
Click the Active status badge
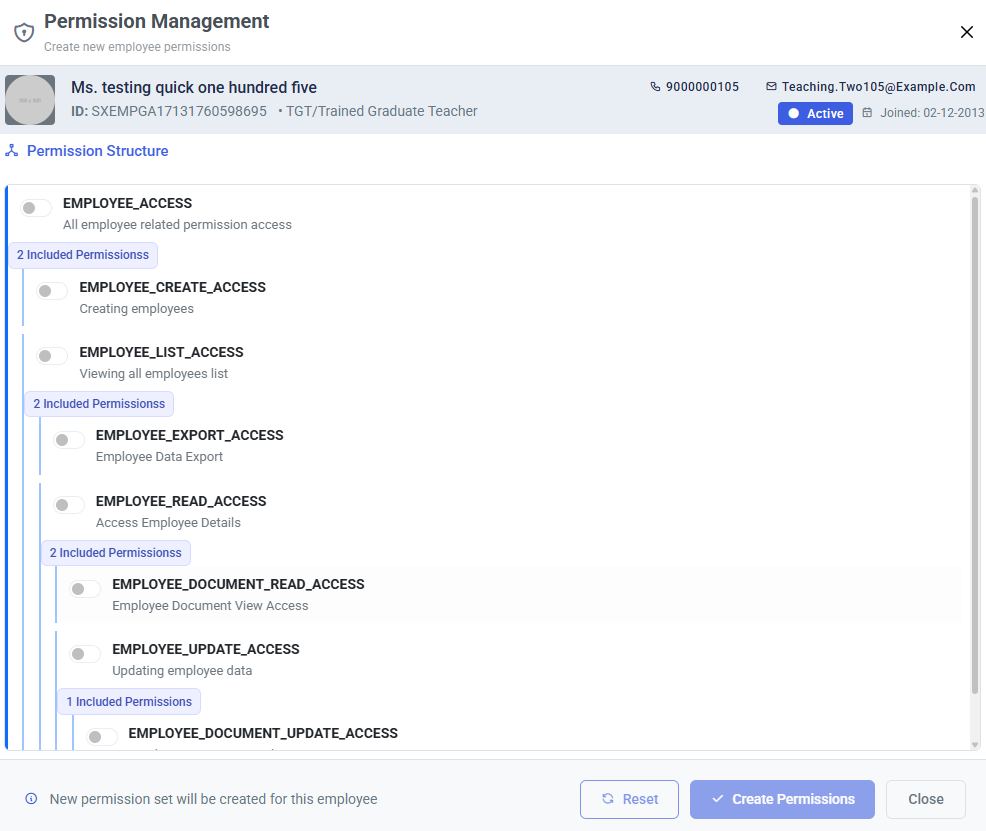pos(815,114)
